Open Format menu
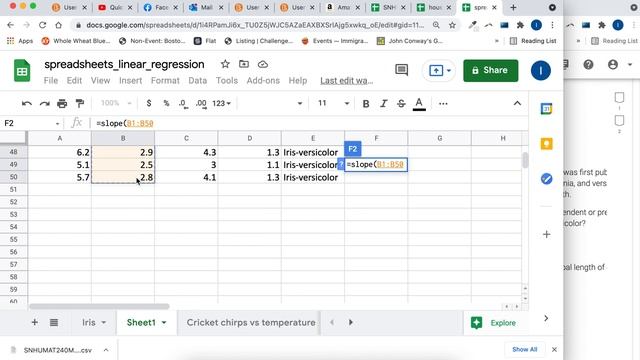 (165, 80)
